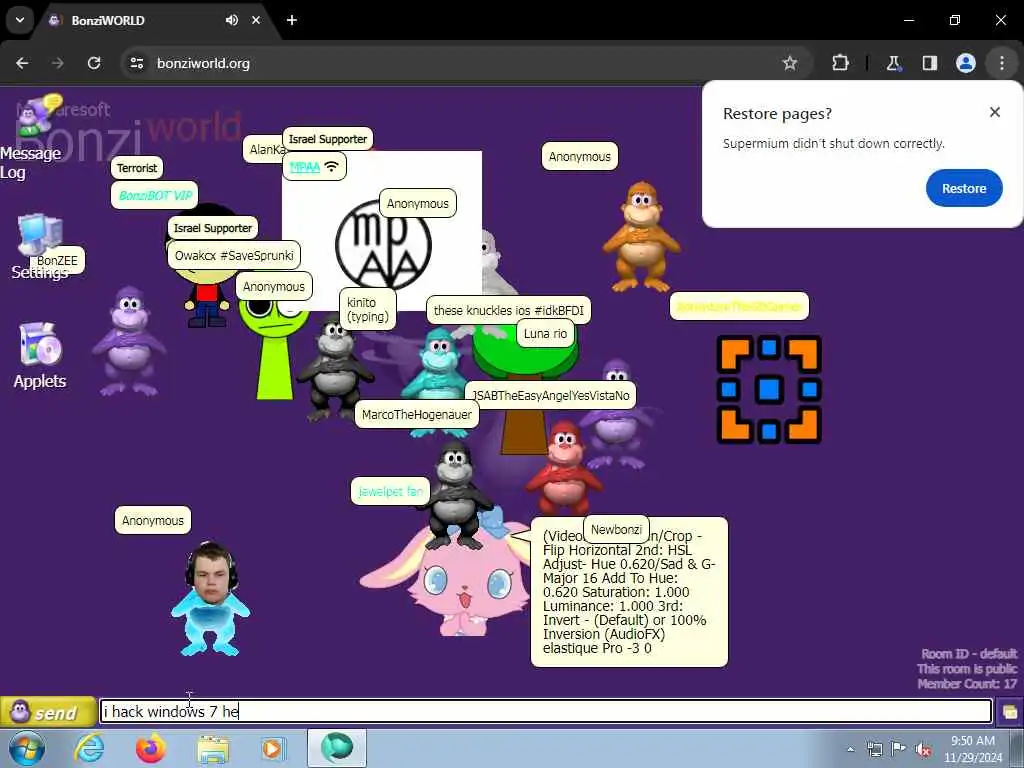
Task: Open the browser three-dot menu
Action: (1002, 63)
